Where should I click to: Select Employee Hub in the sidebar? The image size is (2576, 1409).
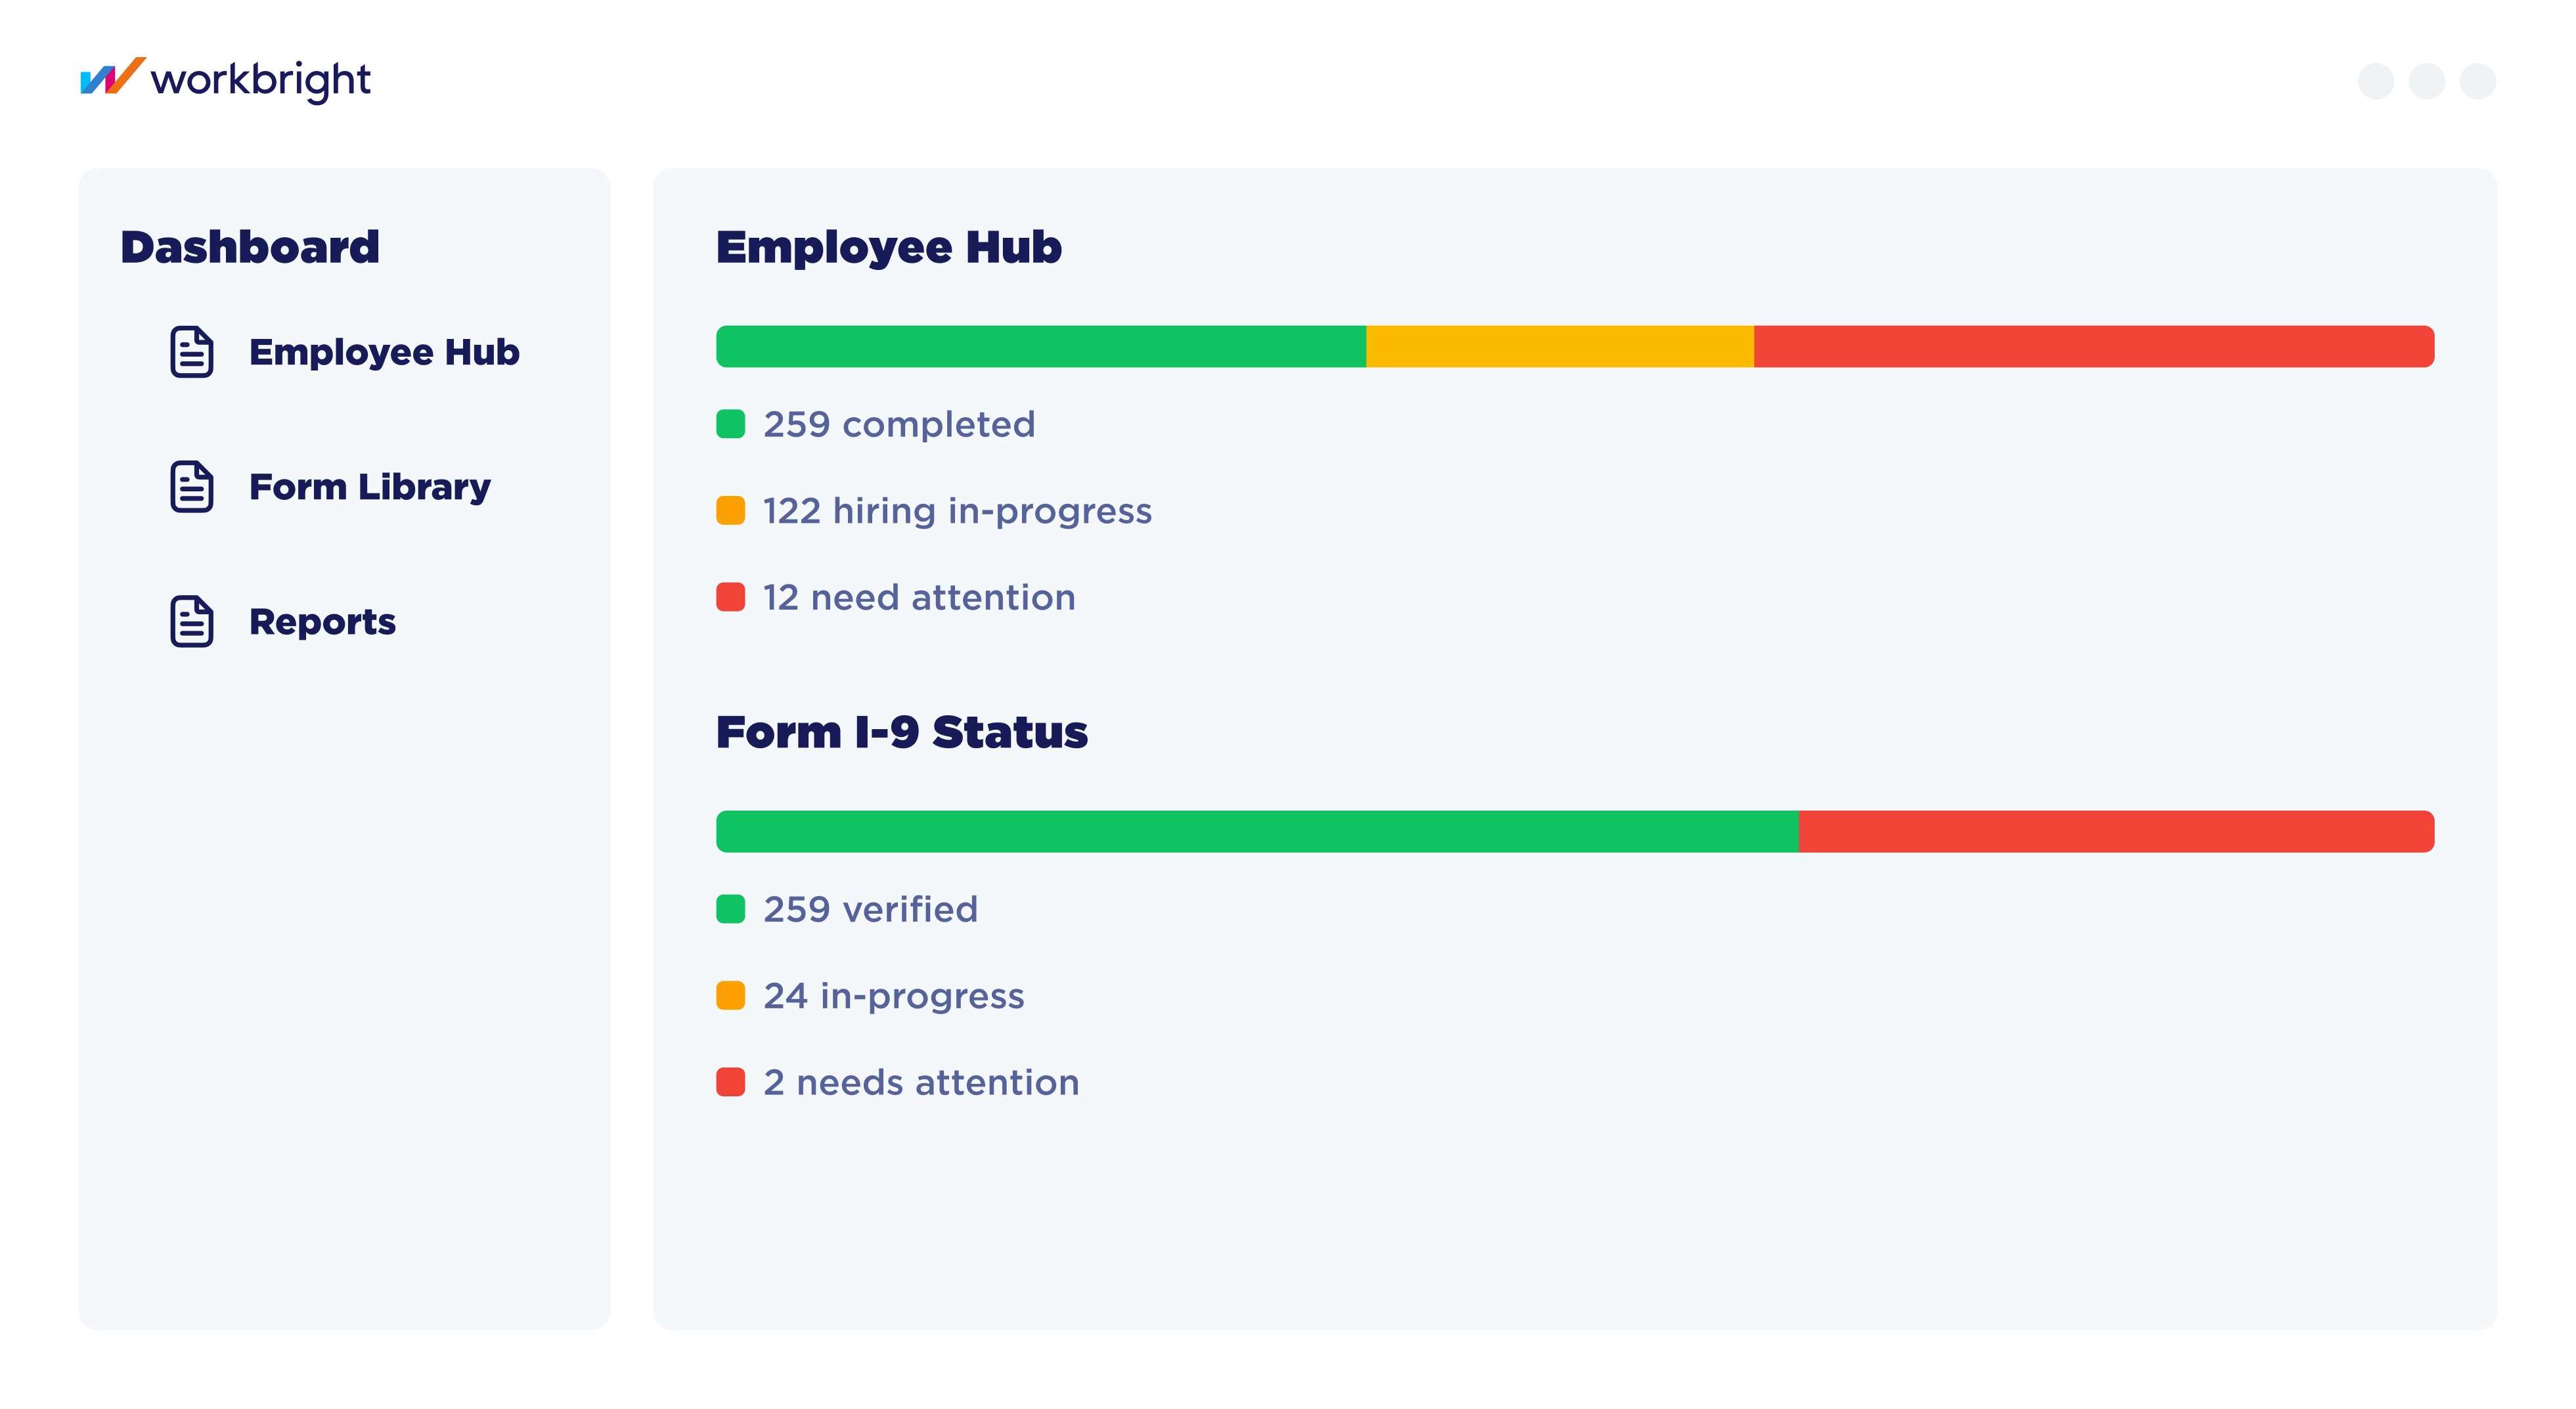(384, 352)
